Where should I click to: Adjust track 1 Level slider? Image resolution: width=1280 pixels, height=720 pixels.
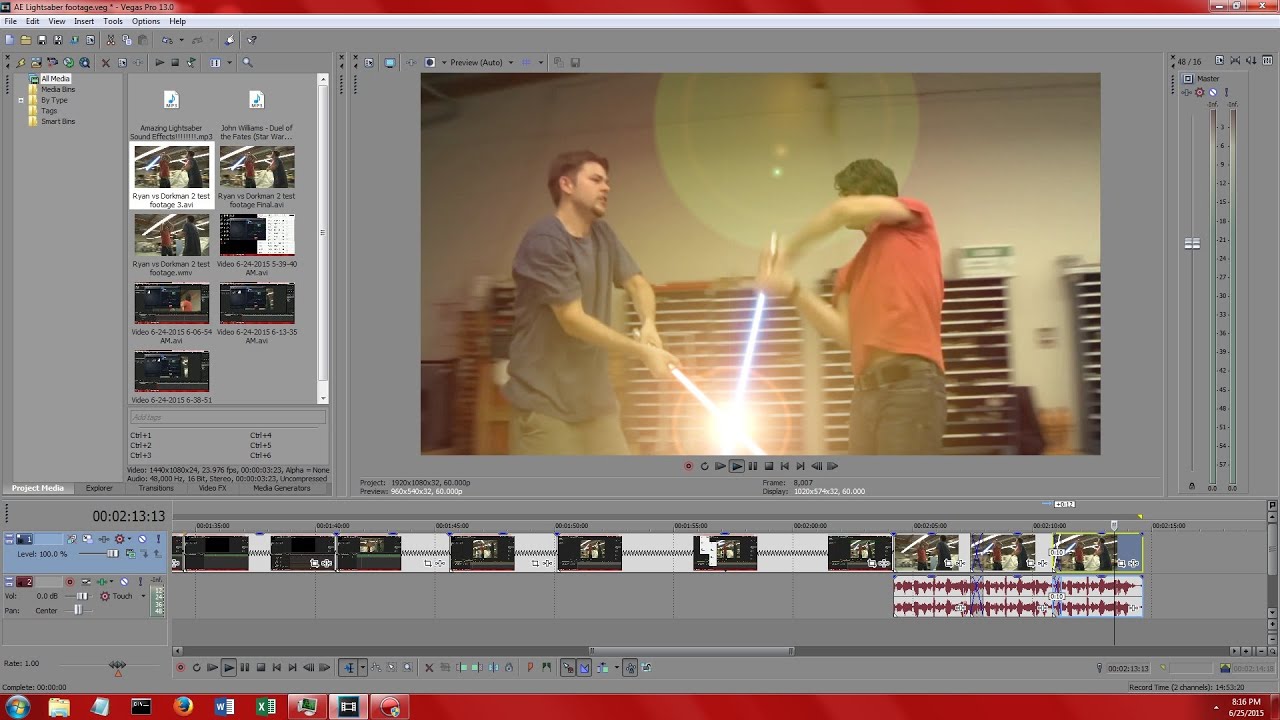pos(112,554)
